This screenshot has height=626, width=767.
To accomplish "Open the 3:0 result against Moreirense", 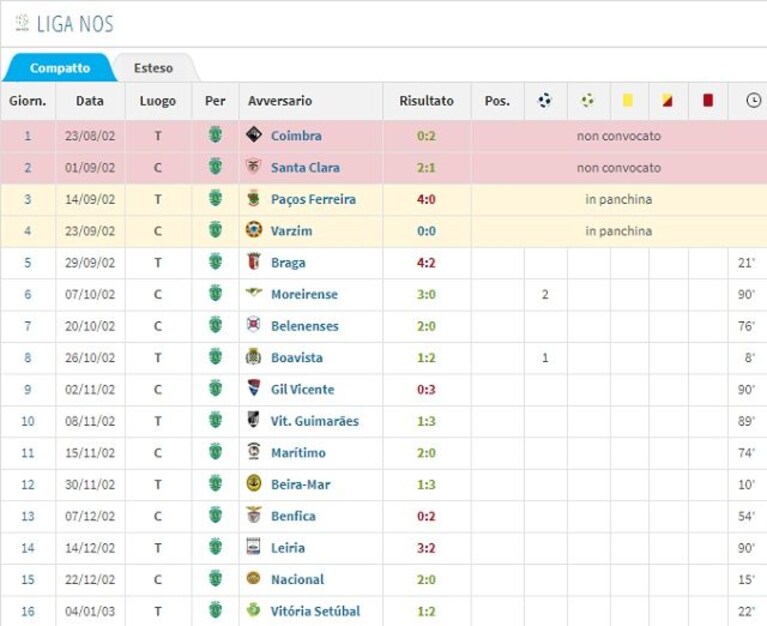I will tap(426, 294).
